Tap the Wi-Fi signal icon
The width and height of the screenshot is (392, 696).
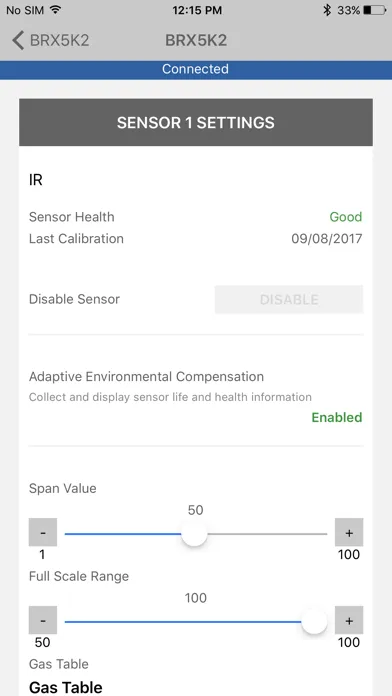pos(55,10)
